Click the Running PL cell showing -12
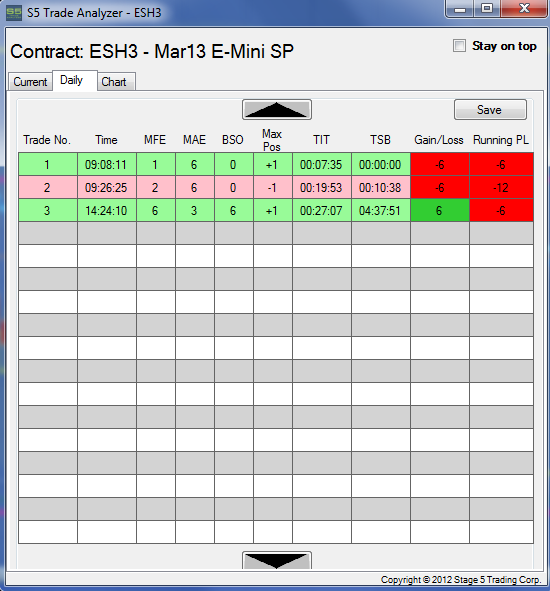Screen dimensions: 550x591 click(501, 187)
